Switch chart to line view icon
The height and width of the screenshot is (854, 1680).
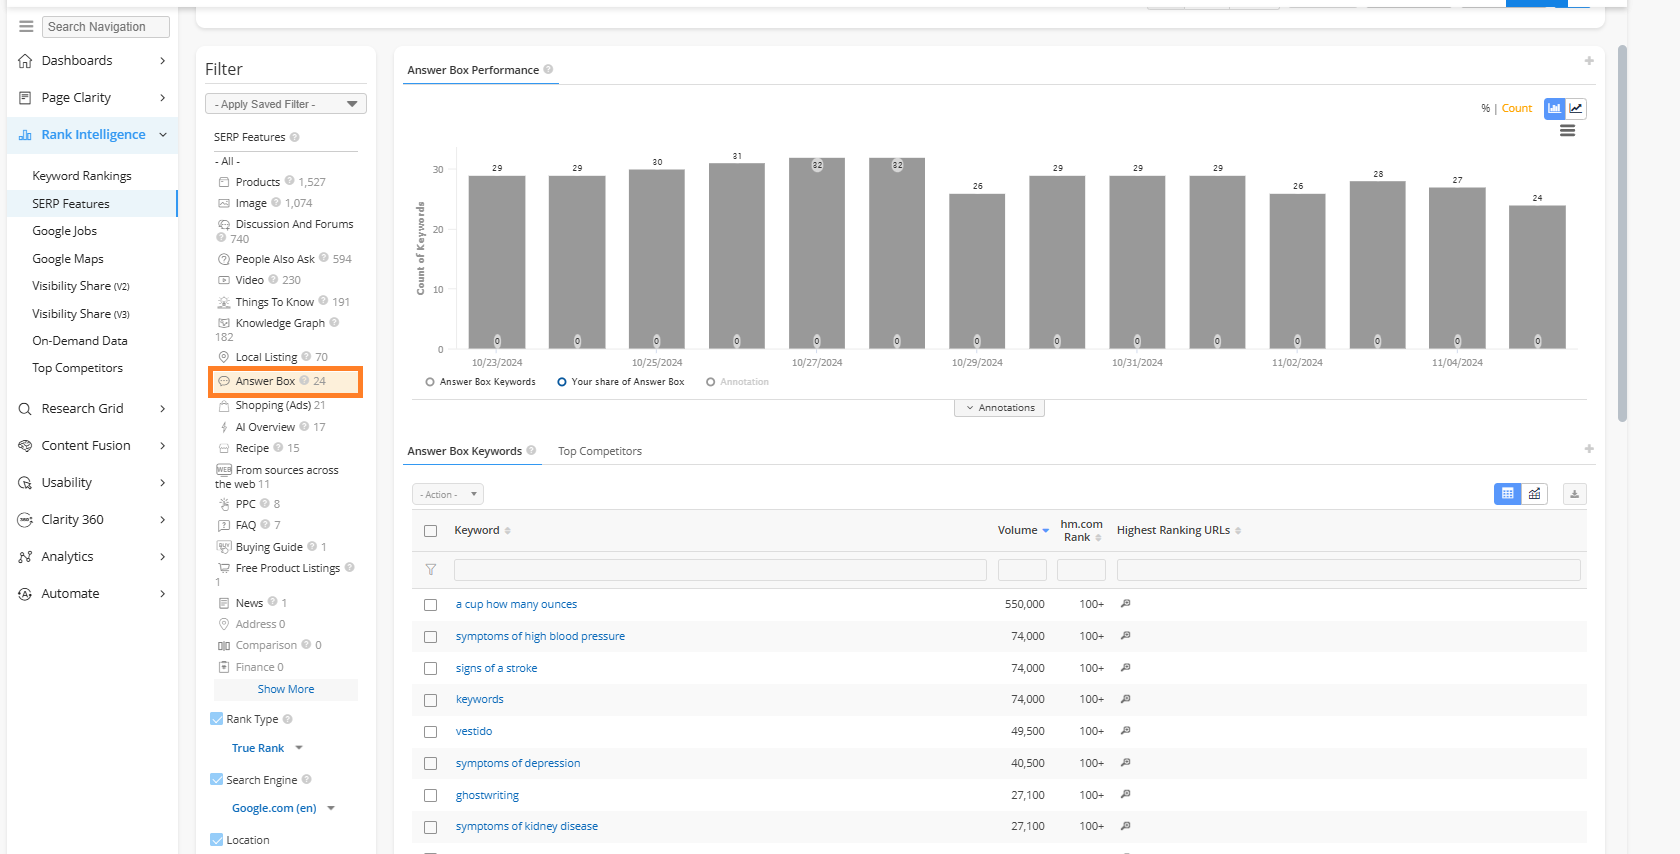coord(1576,108)
